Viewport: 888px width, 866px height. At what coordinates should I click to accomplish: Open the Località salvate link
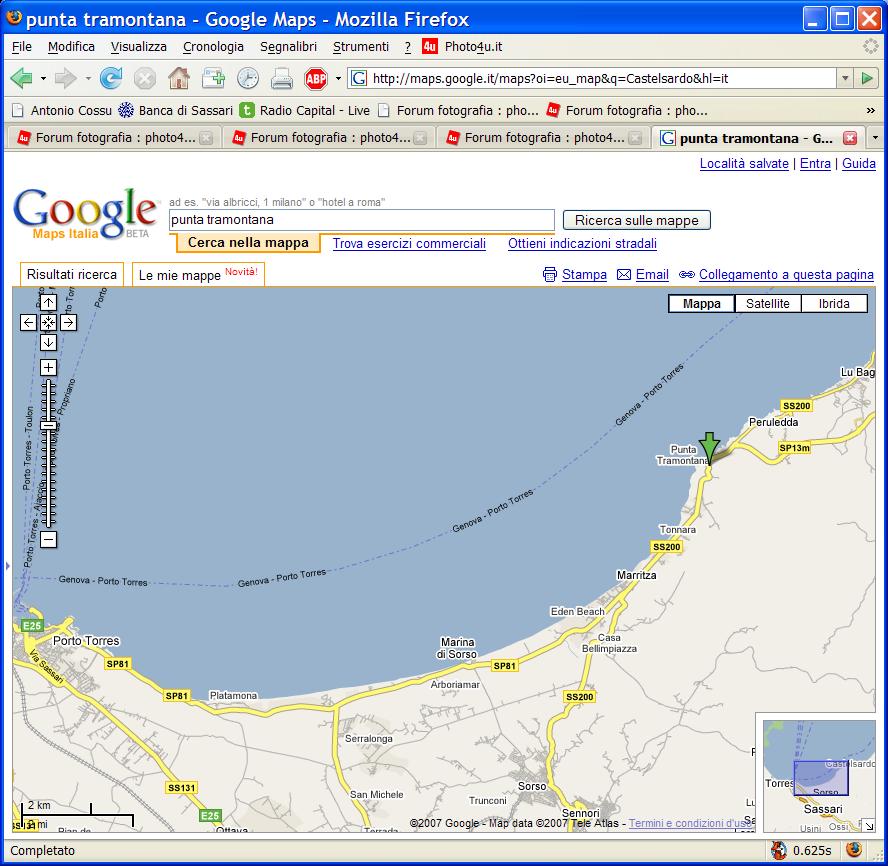point(744,164)
